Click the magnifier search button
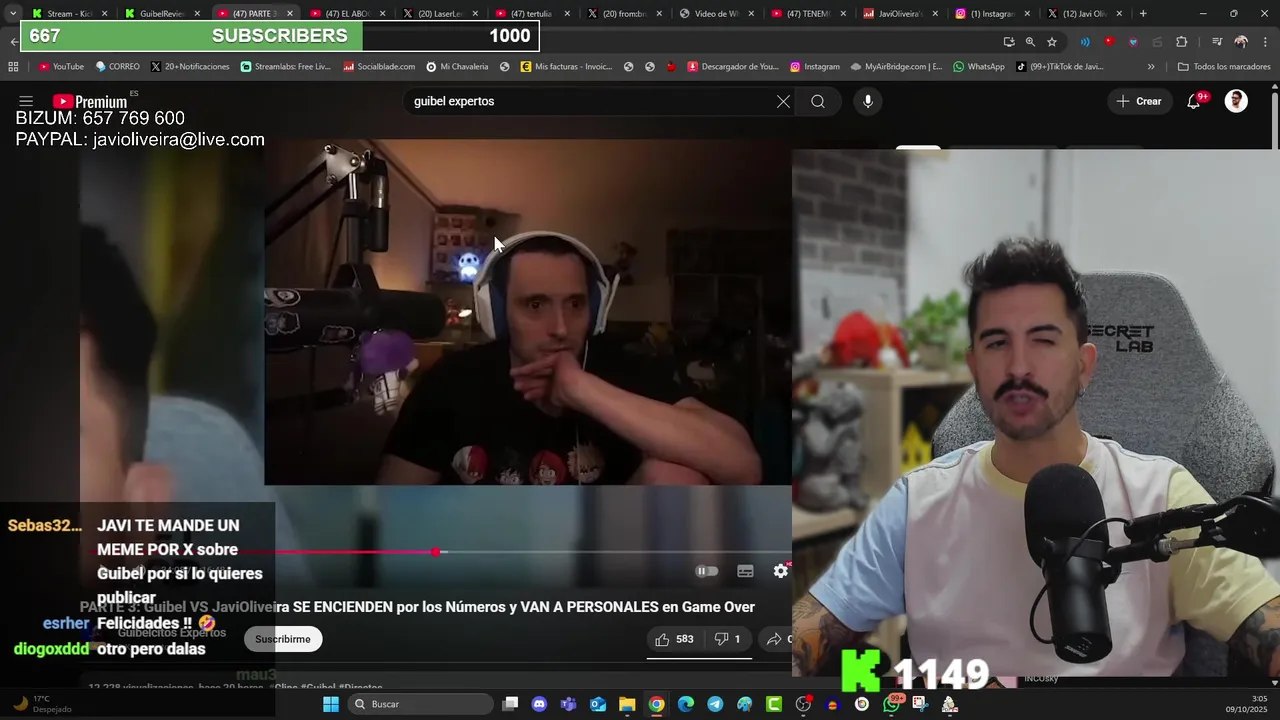The height and width of the screenshot is (720, 1280). (x=818, y=101)
